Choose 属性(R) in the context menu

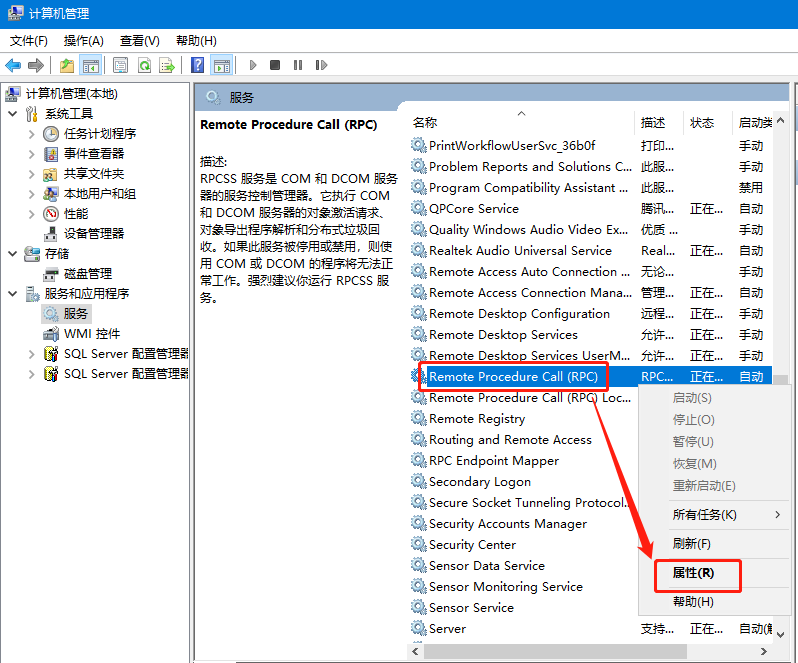pos(693,573)
